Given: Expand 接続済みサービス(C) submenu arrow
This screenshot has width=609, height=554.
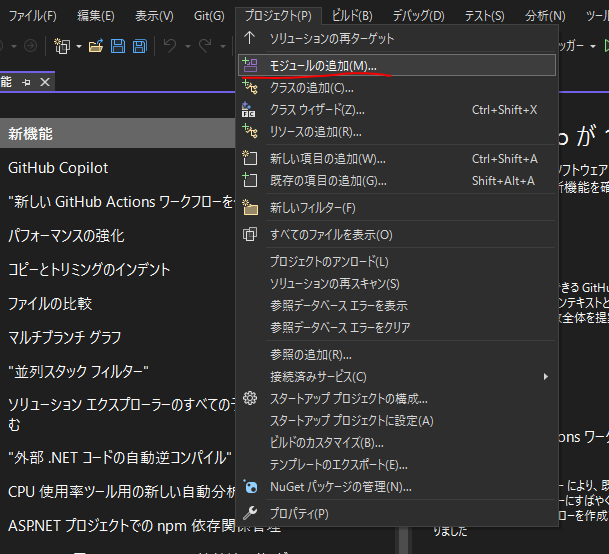Looking at the screenshot, I should [546, 376].
